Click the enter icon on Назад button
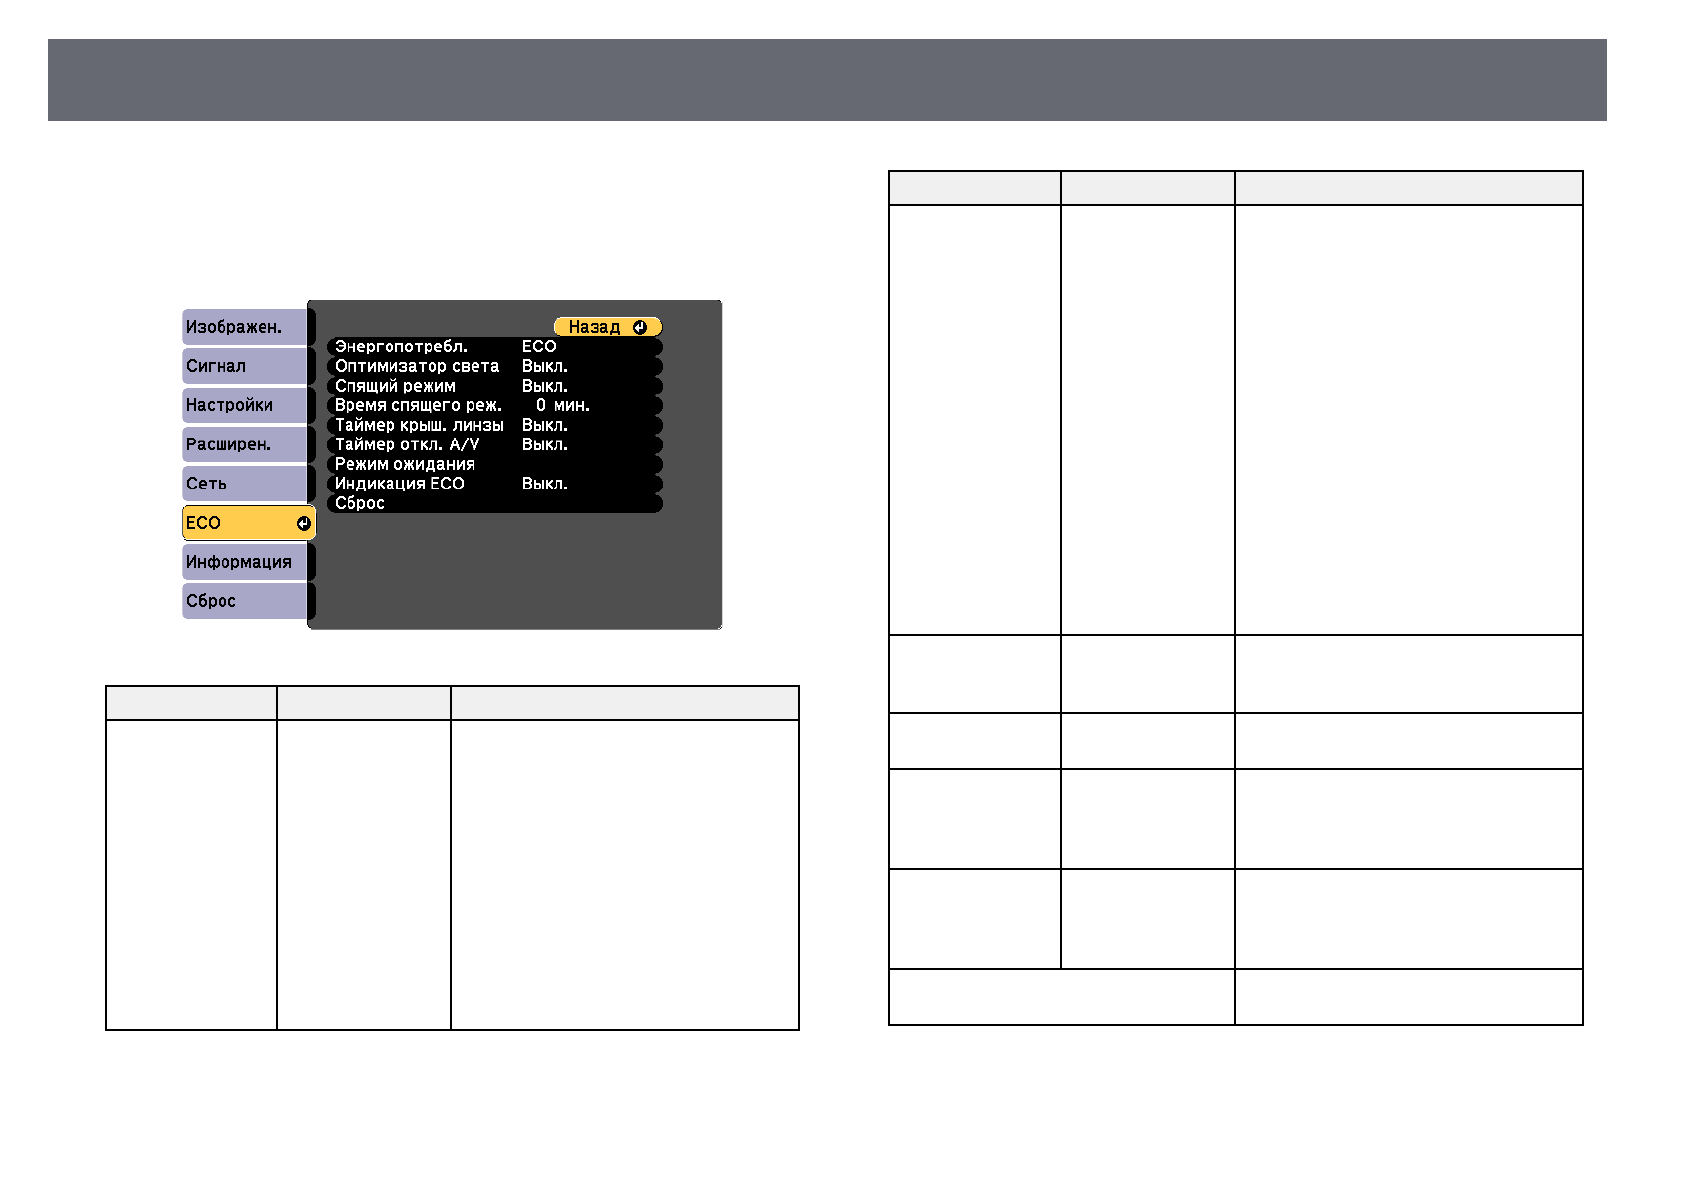This screenshot has height=1190, width=1684. click(x=640, y=327)
